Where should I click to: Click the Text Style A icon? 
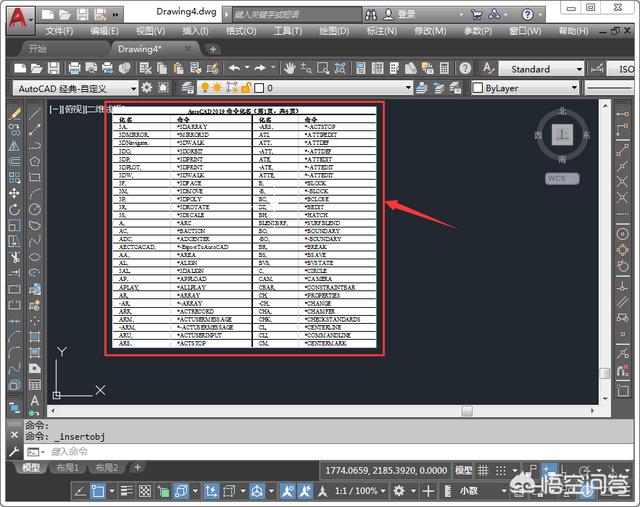488,68
